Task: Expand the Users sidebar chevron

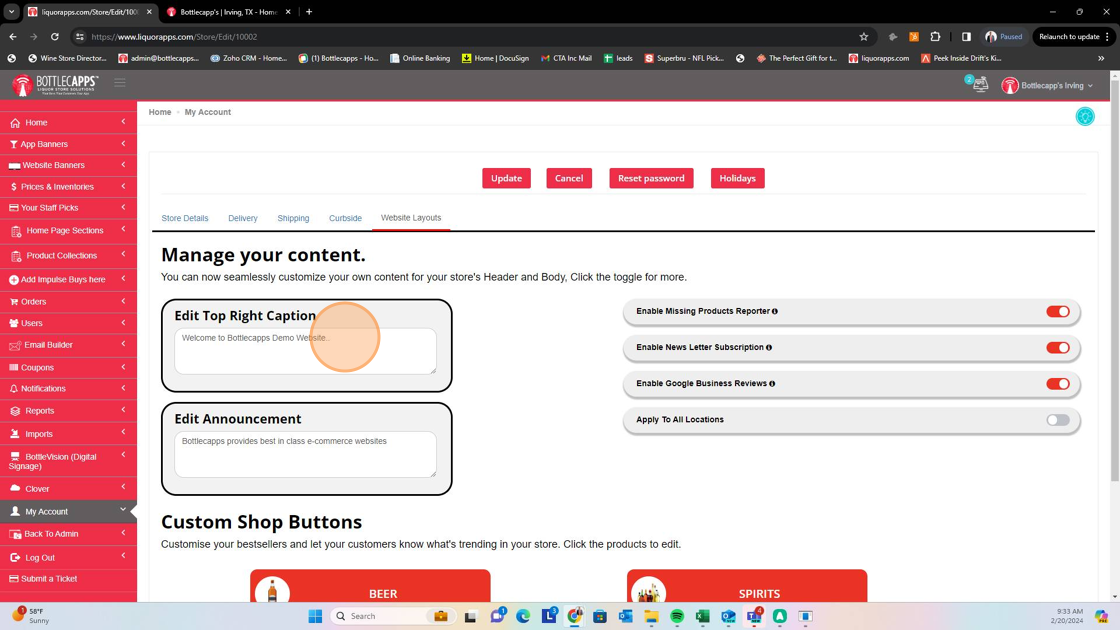Action: coord(124,322)
